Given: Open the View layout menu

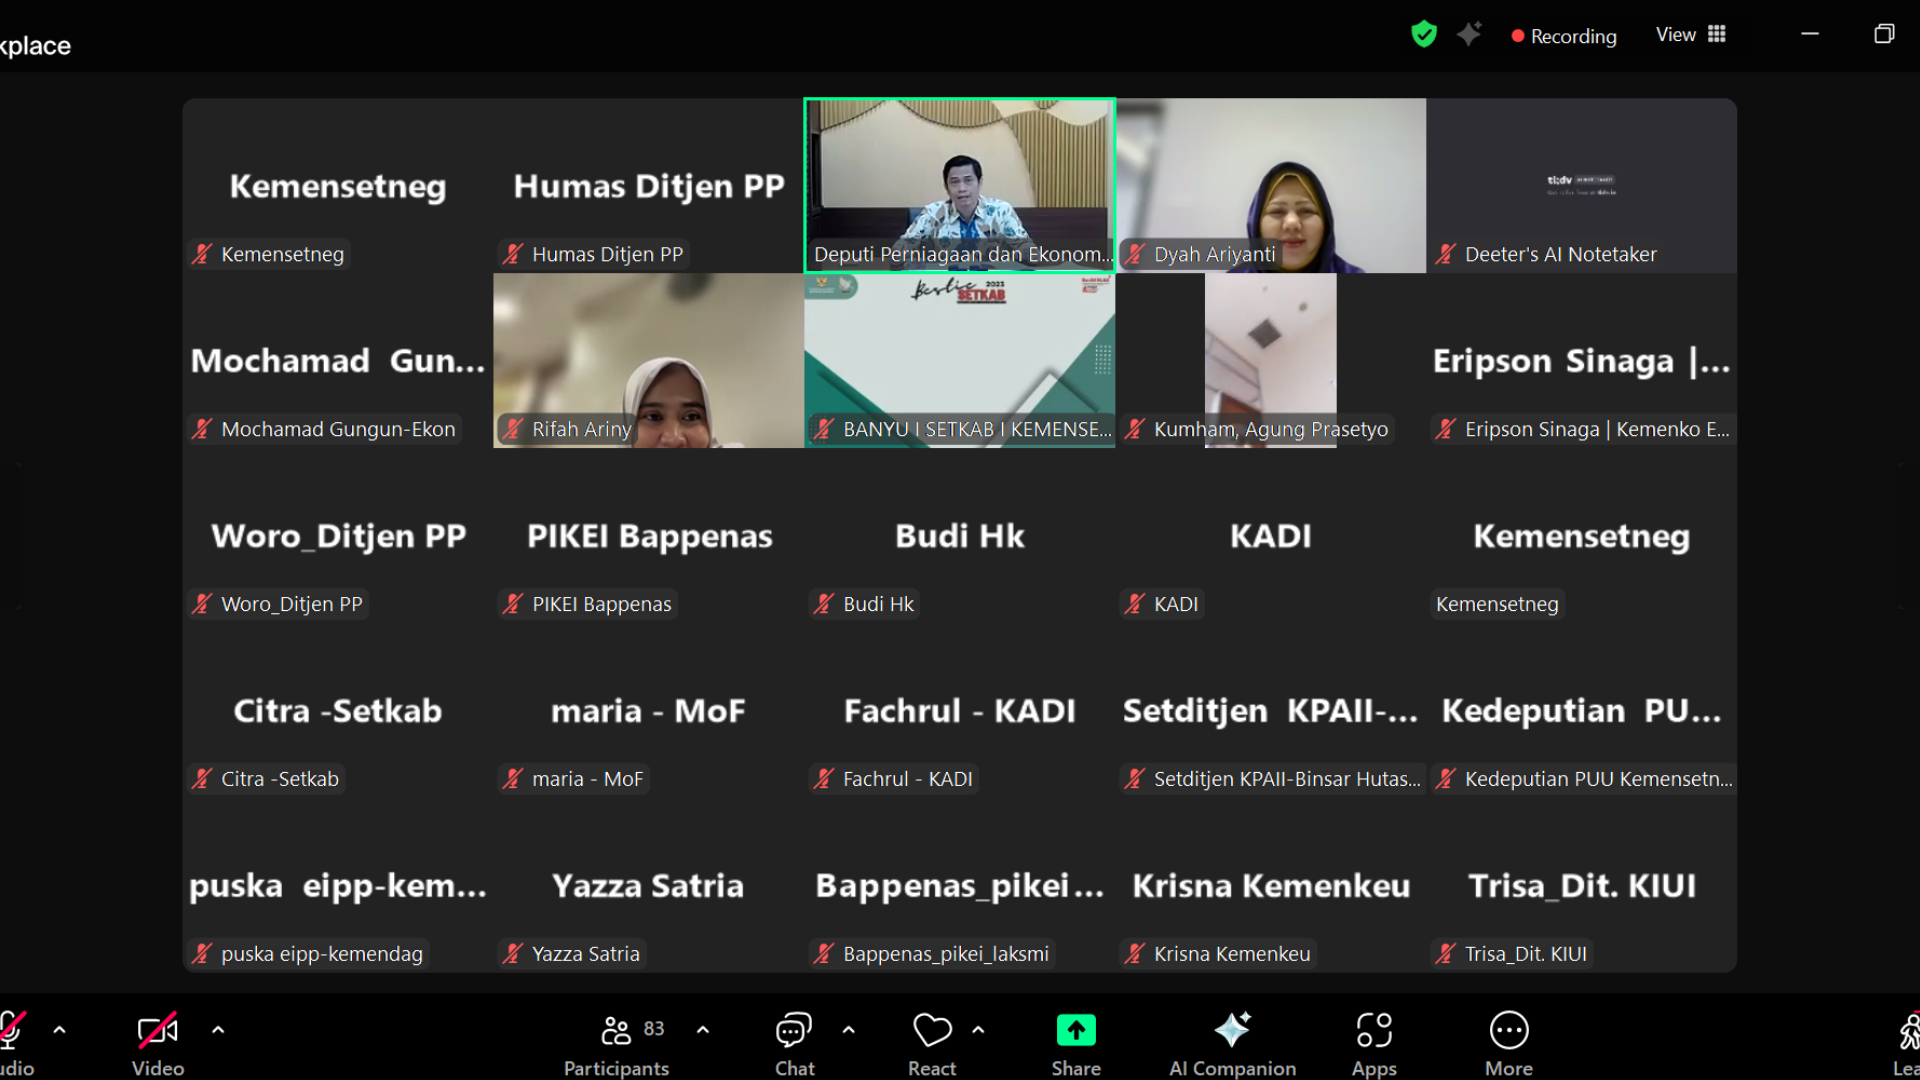Looking at the screenshot, I should [x=1691, y=35].
